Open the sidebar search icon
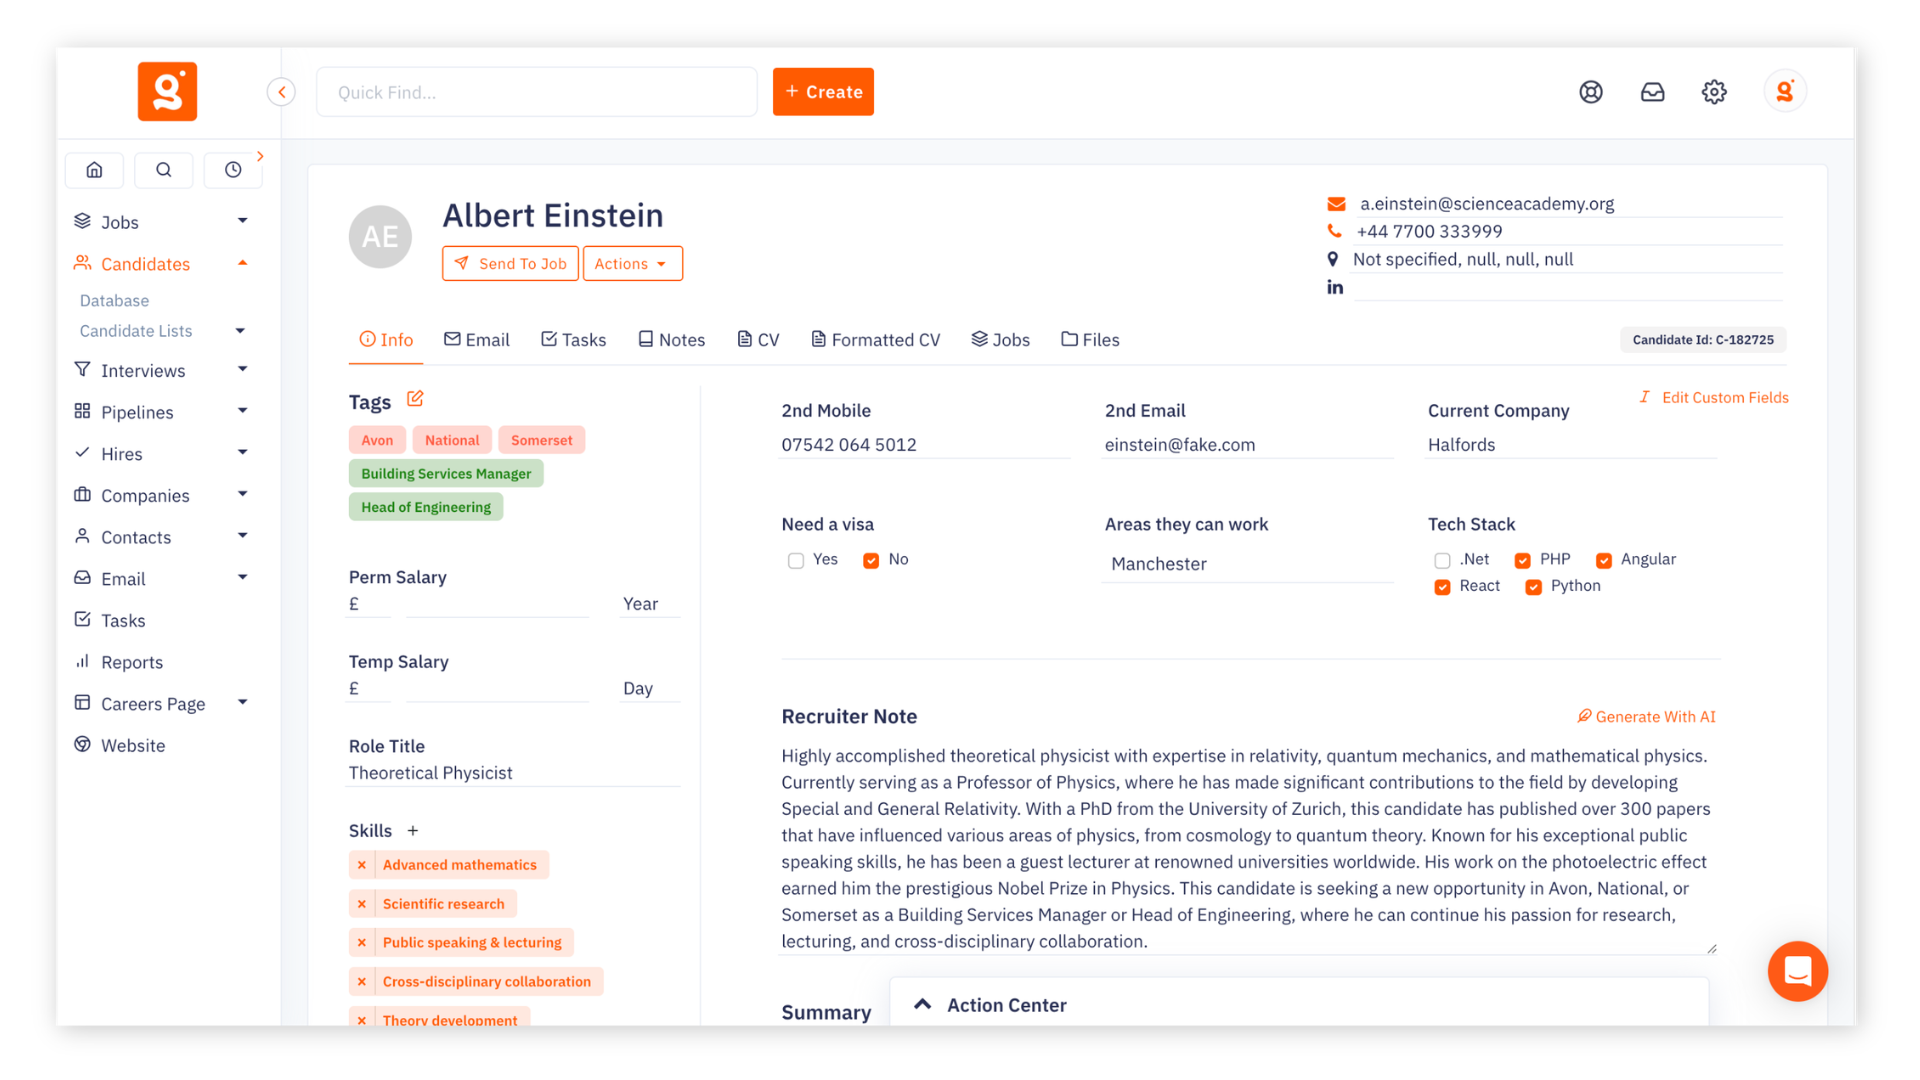Screen dimensions: 1920x1080 point(164,170)
